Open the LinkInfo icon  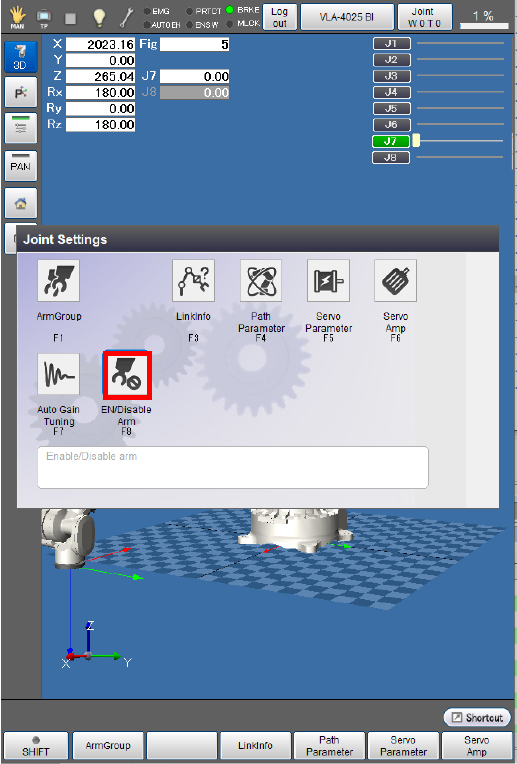point(193,281)
